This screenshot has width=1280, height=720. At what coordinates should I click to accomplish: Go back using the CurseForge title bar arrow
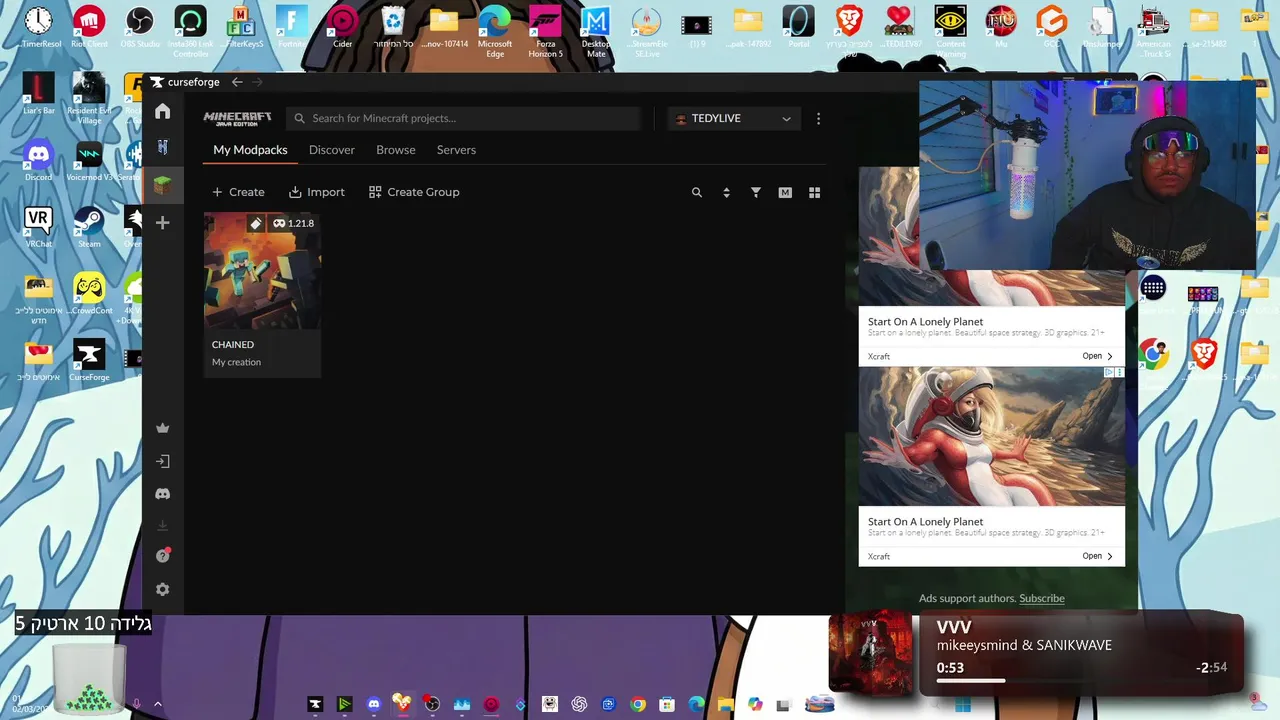click(x=237, y=82)
